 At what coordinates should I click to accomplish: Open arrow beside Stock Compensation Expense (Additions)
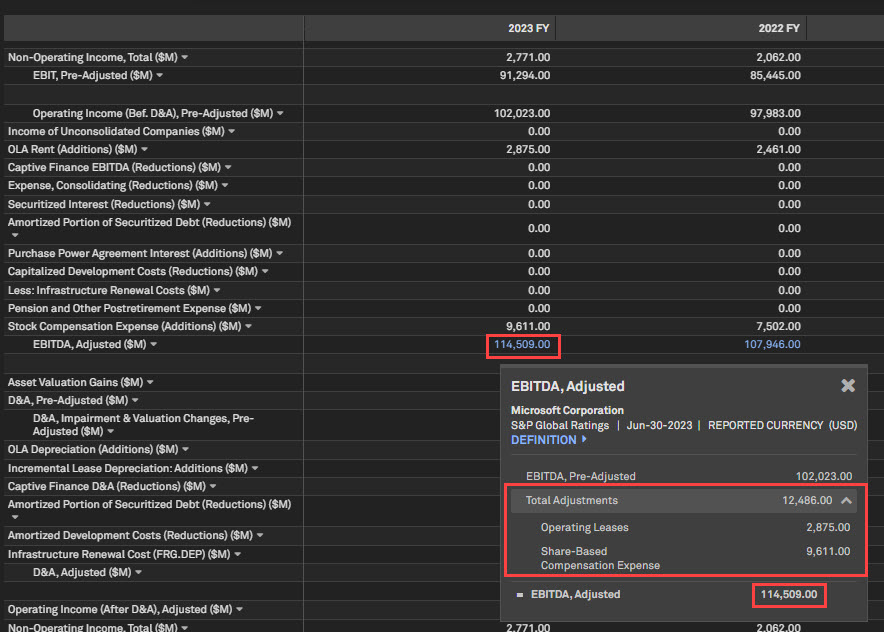(248, 327)
